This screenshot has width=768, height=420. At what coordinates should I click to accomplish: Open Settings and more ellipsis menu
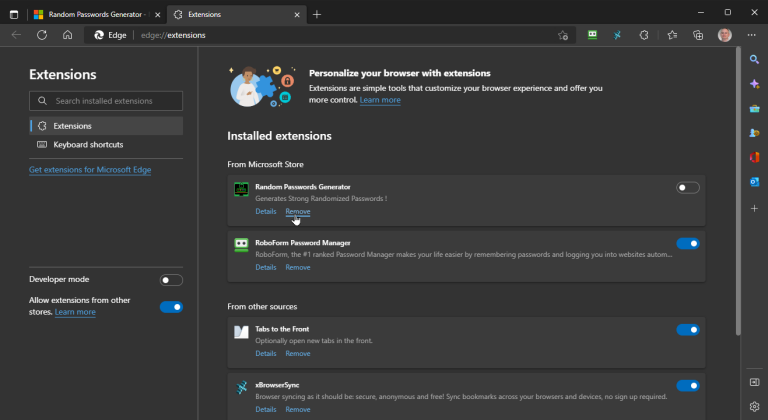pyautogui.click(x=751, y=35)
